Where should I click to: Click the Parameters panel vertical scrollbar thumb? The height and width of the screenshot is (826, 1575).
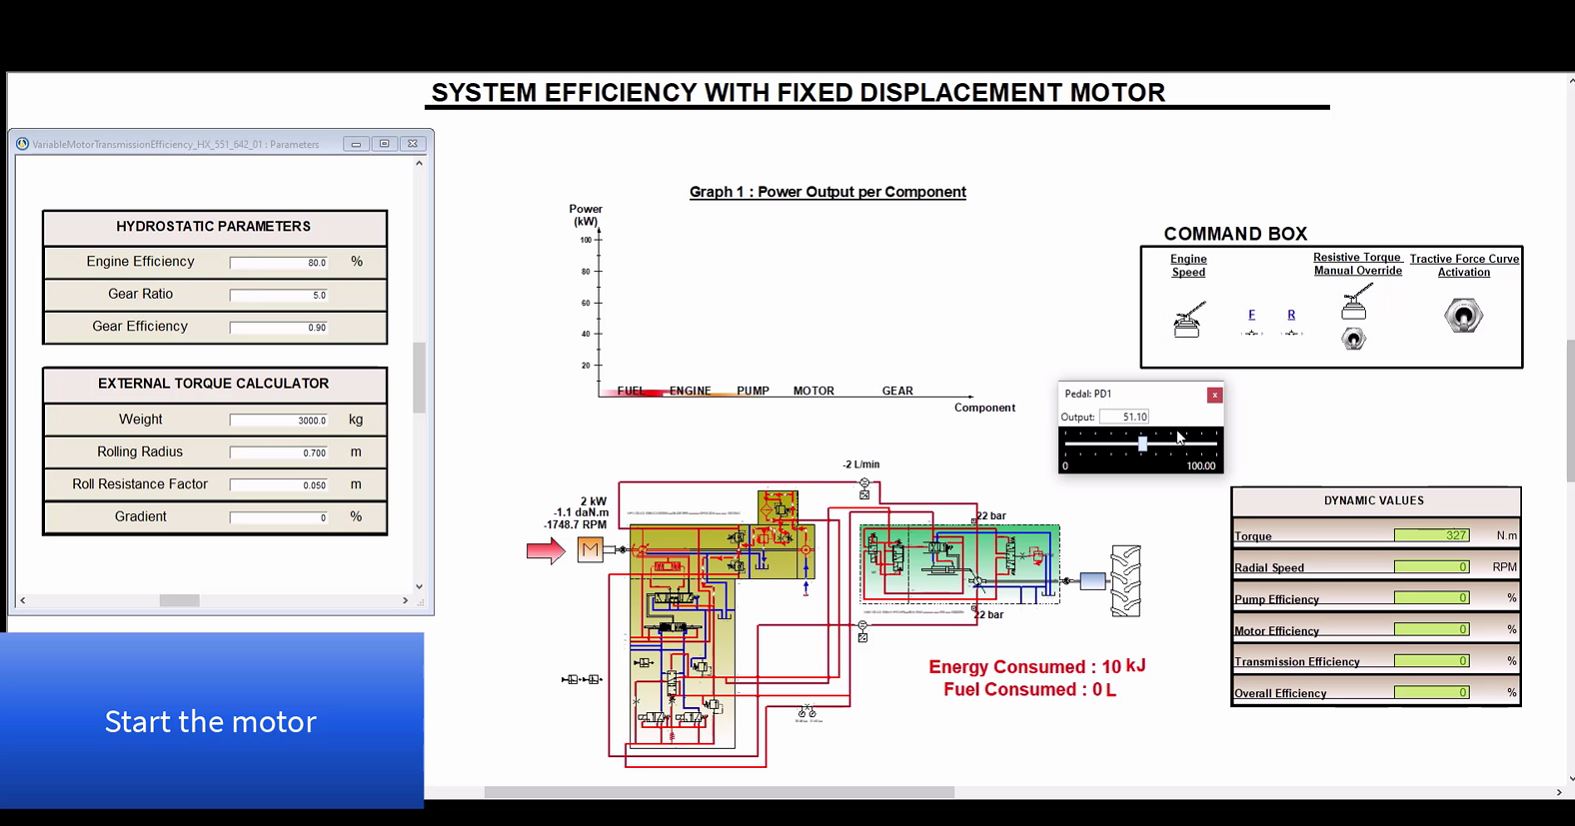tap(419, 378)
